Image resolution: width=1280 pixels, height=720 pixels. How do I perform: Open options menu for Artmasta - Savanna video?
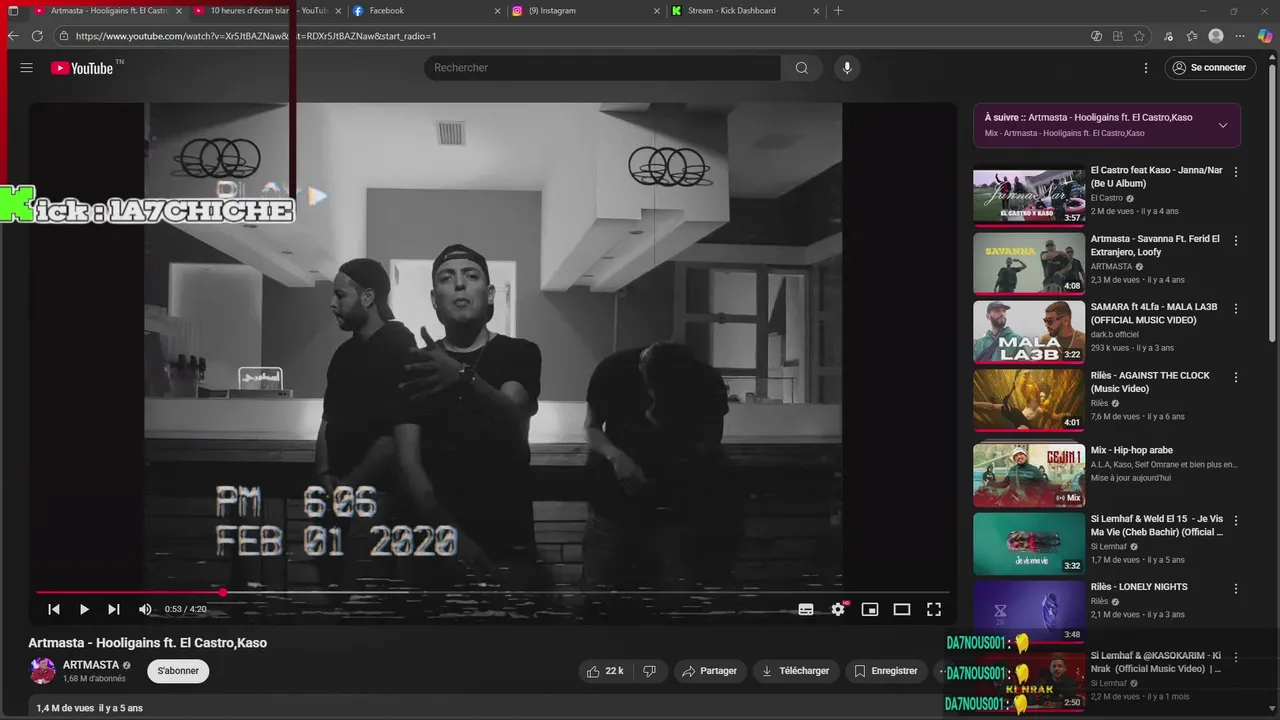coord(1236,241)
